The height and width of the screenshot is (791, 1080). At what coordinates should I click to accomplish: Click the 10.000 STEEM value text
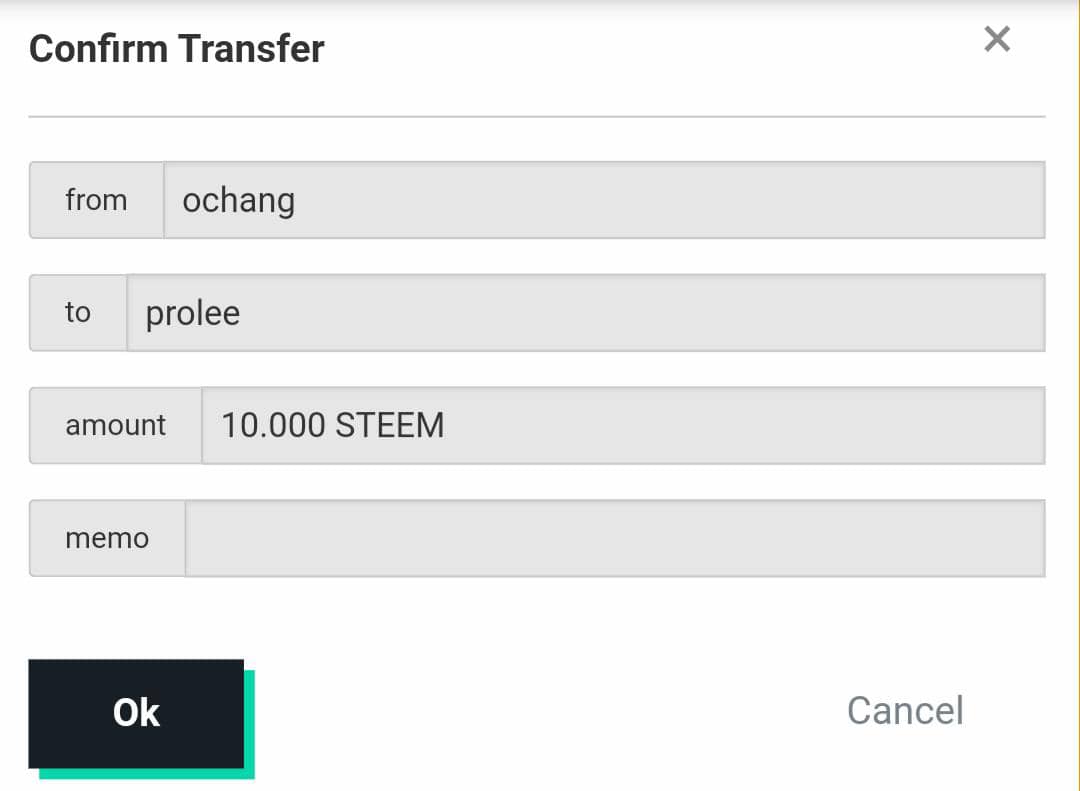tap(332, 426)
